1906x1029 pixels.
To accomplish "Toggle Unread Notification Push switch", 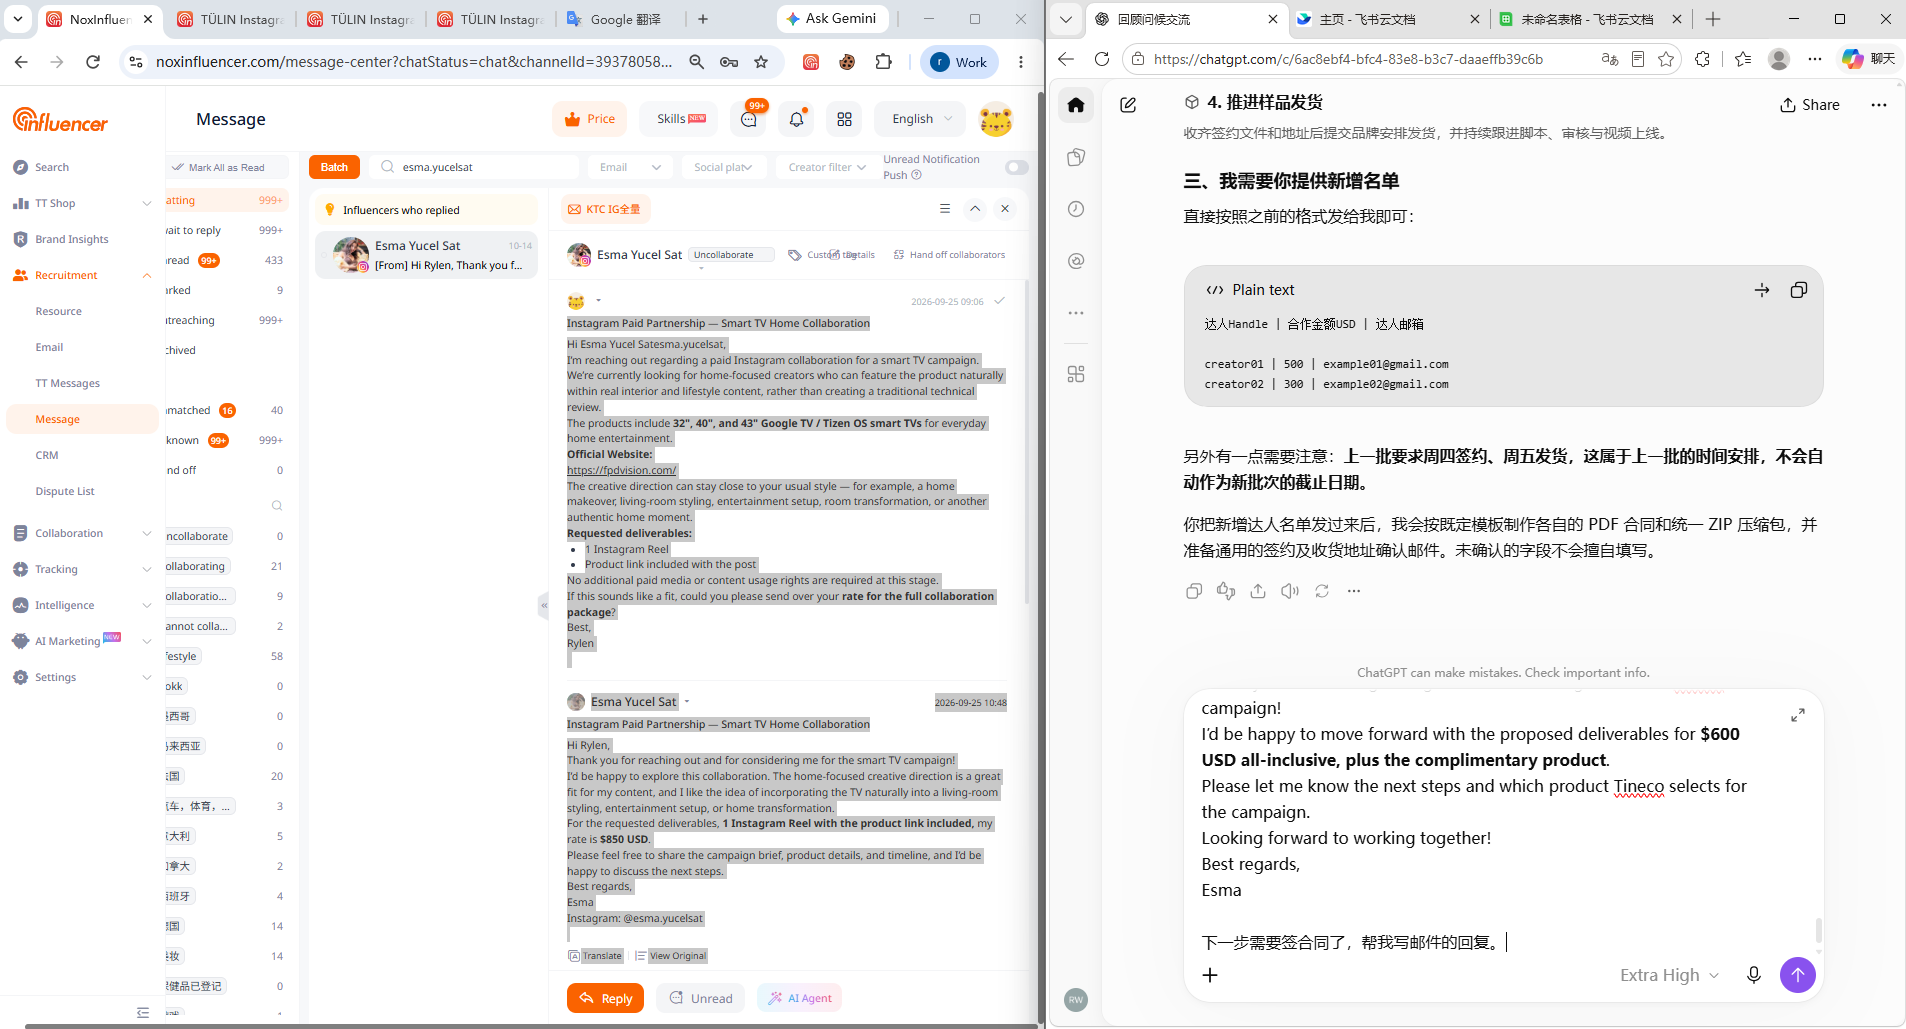I will point(1017,167).
